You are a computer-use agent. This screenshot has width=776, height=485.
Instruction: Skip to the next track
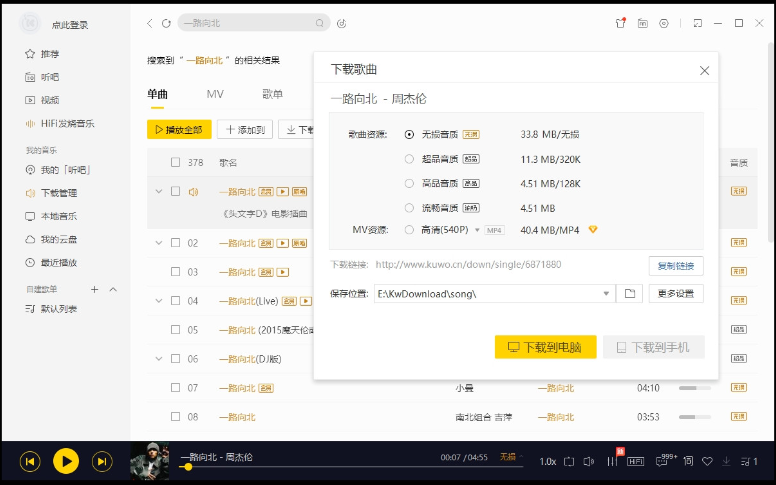click(102, 462)
